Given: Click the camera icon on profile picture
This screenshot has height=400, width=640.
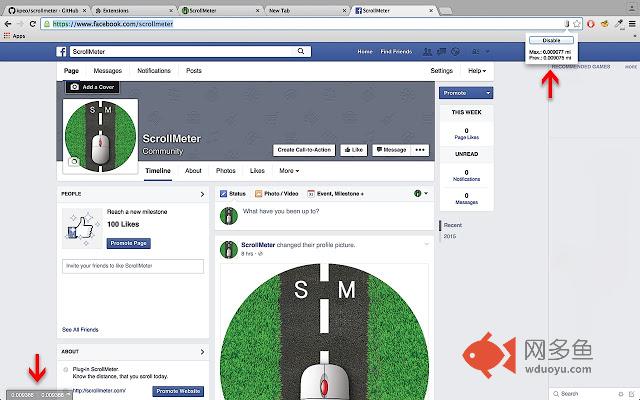Looking at the screenshot, I should 74,162.
